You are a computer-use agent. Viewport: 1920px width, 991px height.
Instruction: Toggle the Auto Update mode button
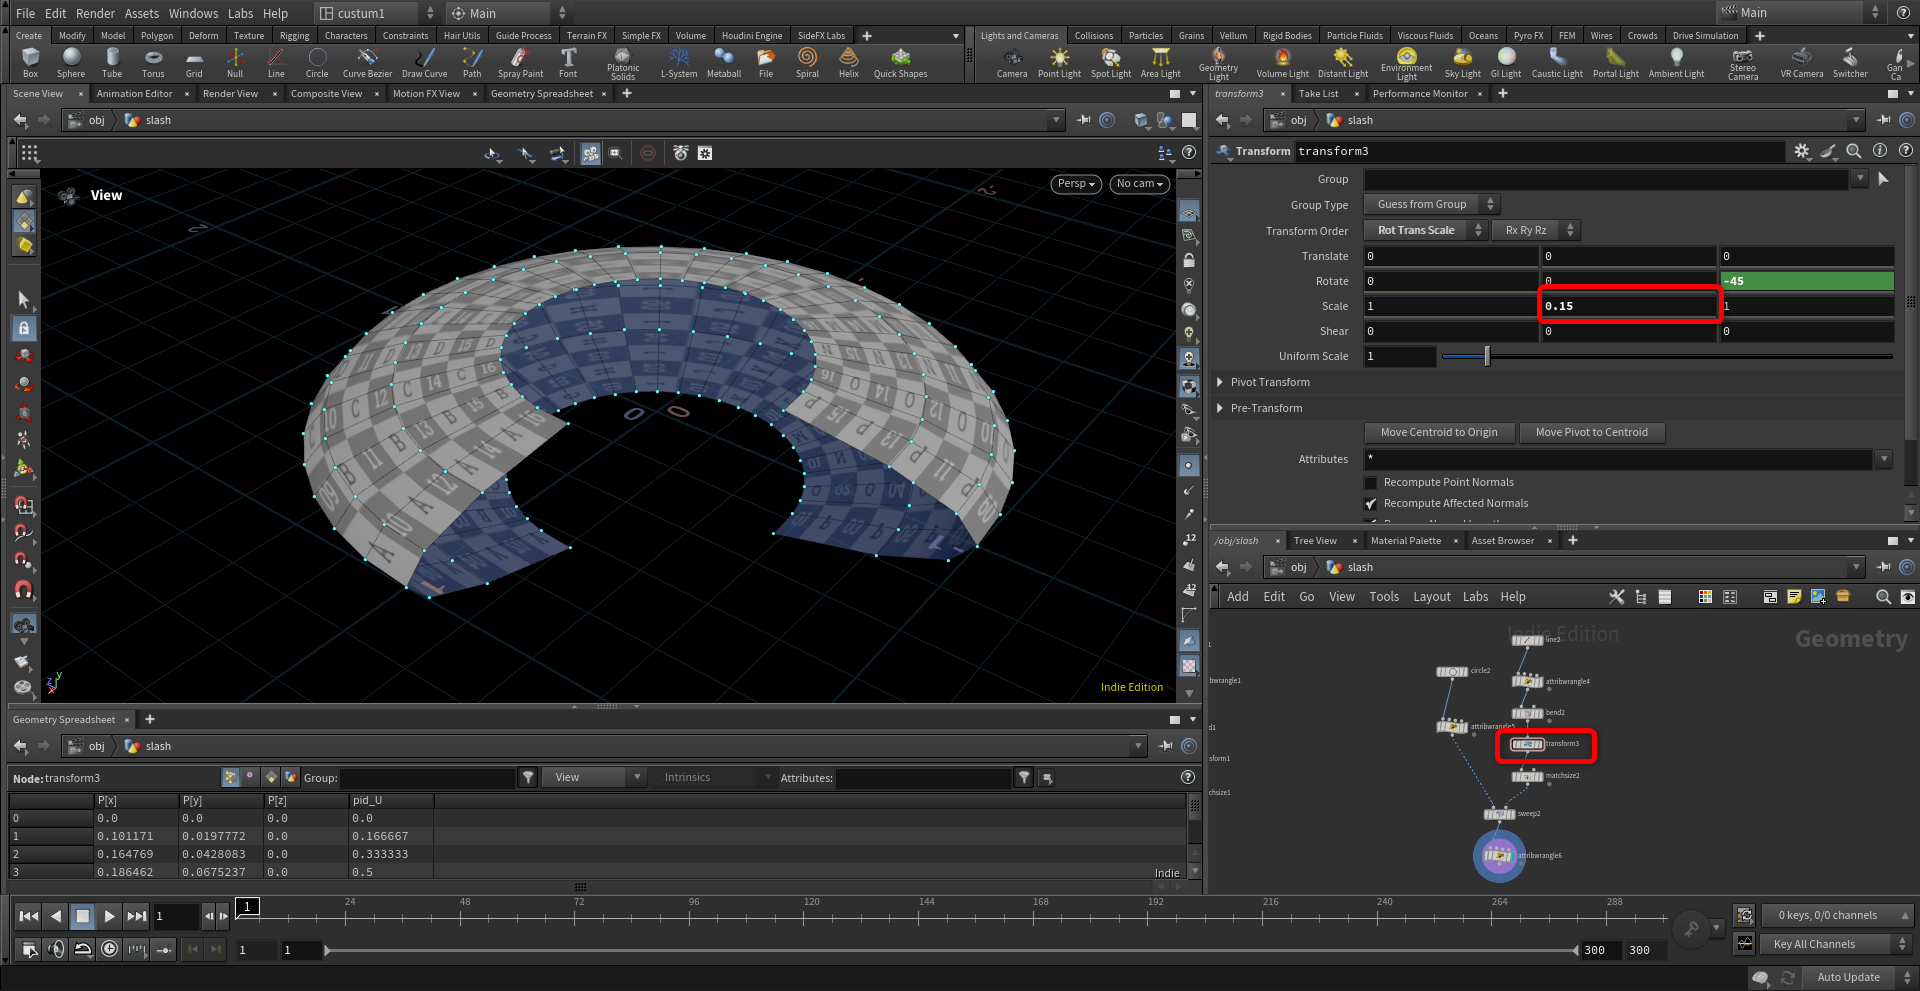pyautogui.click(x=1848, y=977)
